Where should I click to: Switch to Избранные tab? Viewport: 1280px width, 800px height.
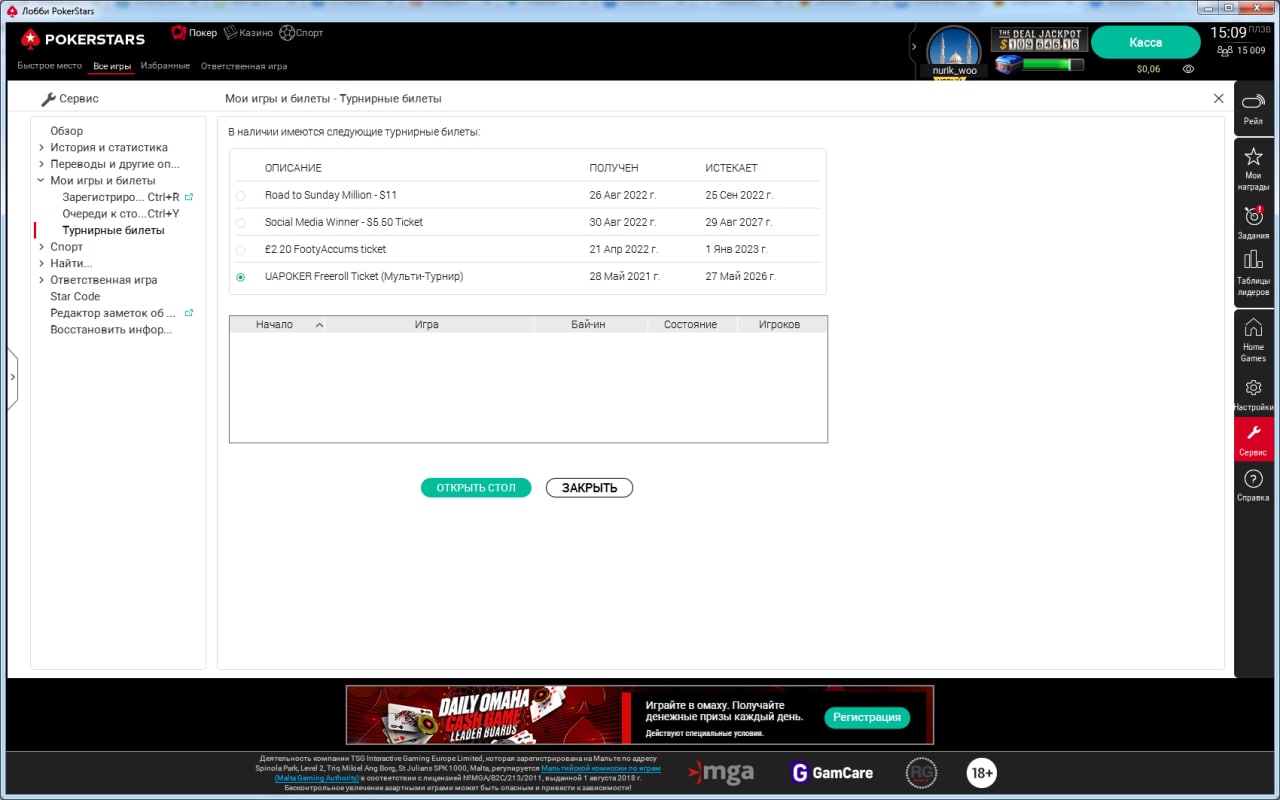(x=165, y=66)
